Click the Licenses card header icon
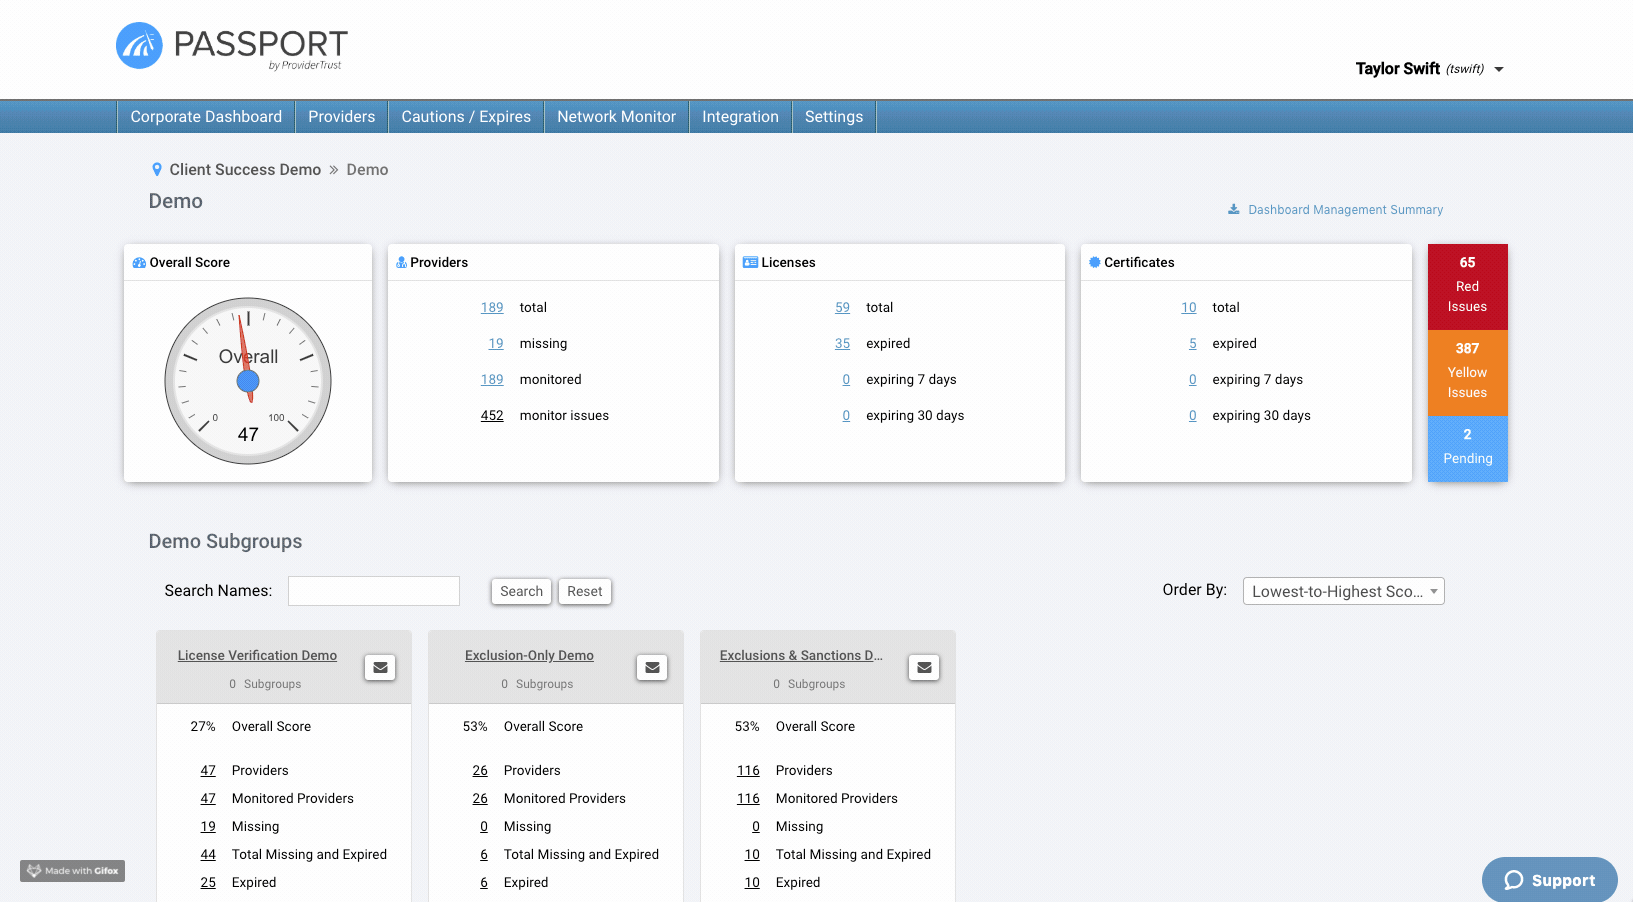 750,263
